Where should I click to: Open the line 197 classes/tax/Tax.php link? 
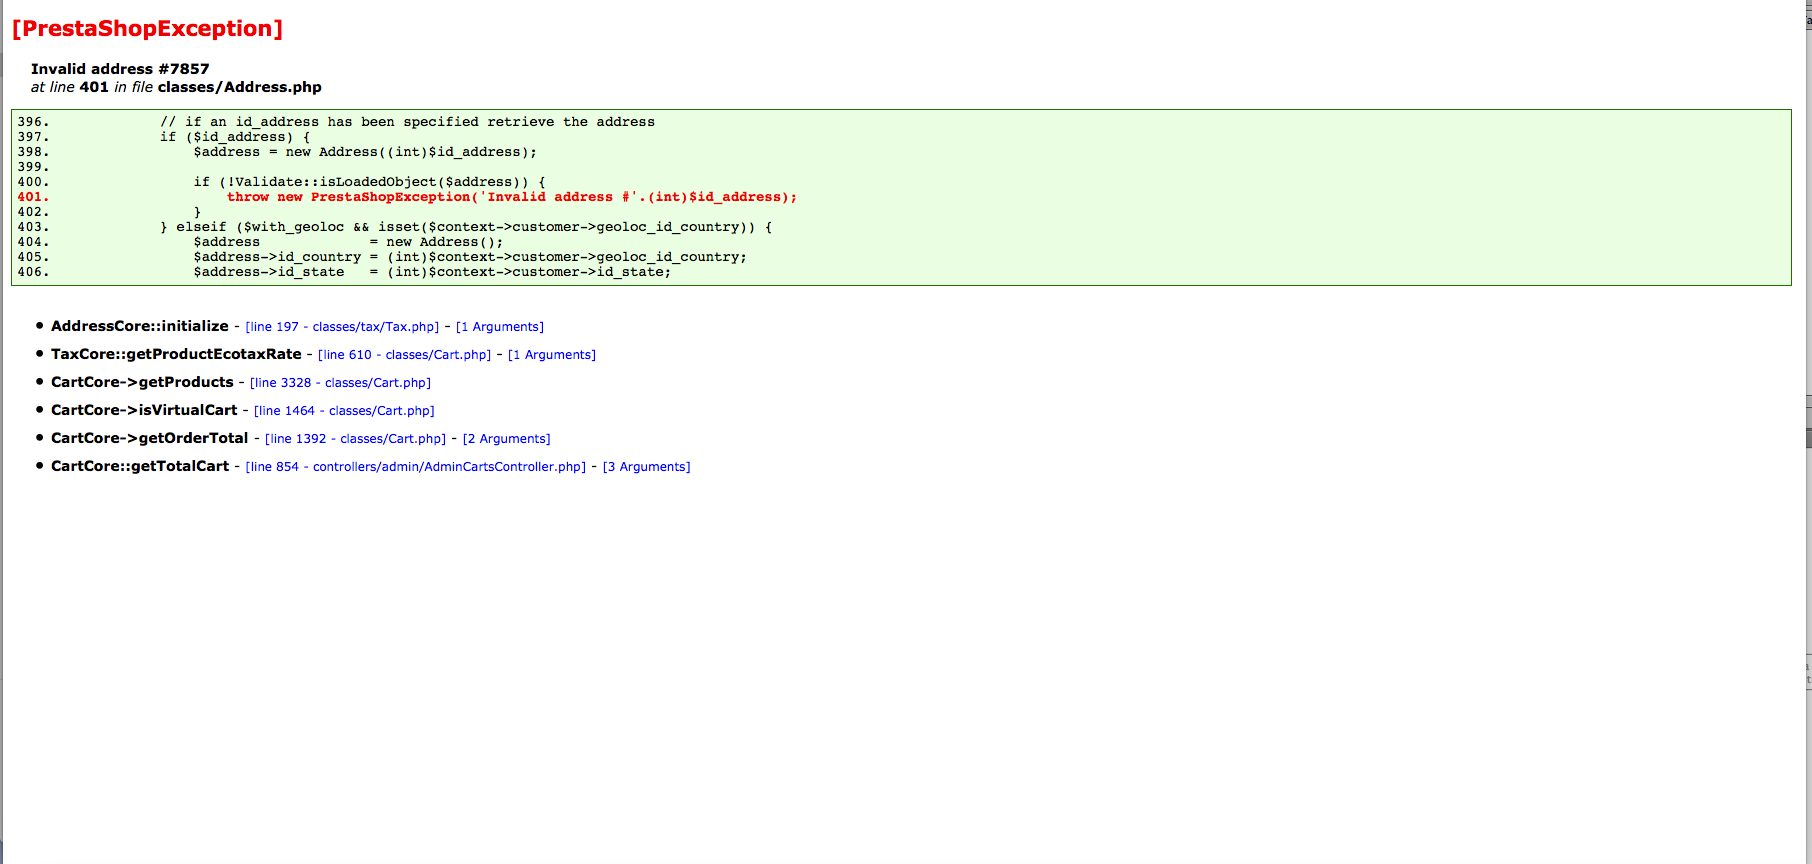coord(342,327)
